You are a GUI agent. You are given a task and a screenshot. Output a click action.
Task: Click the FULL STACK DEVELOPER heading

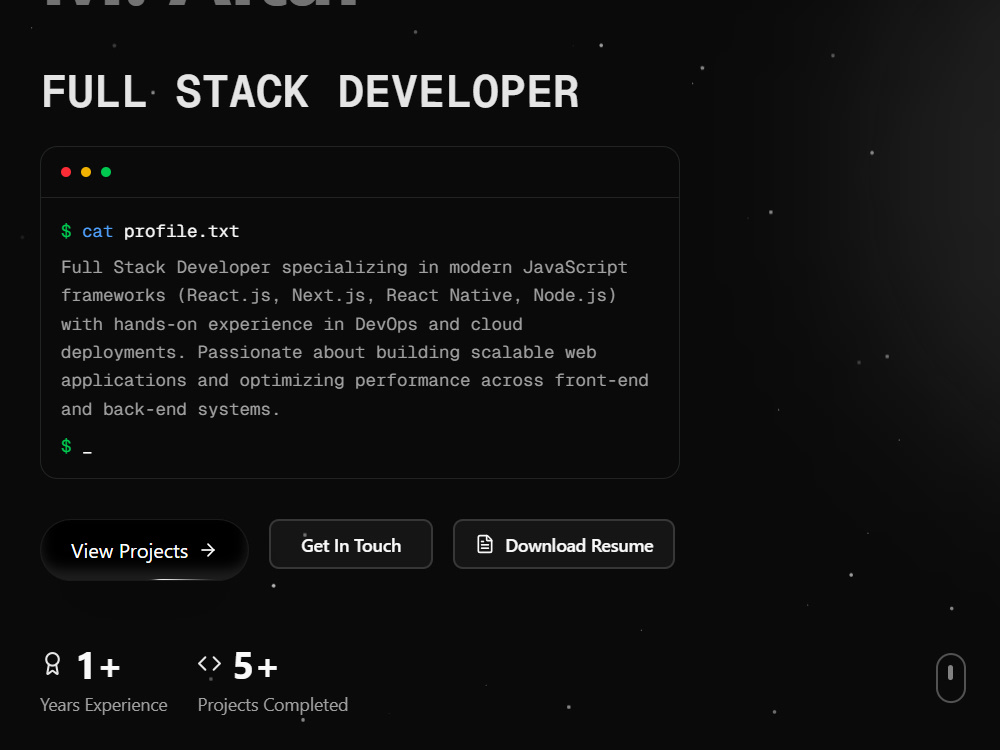click(311, 92)
